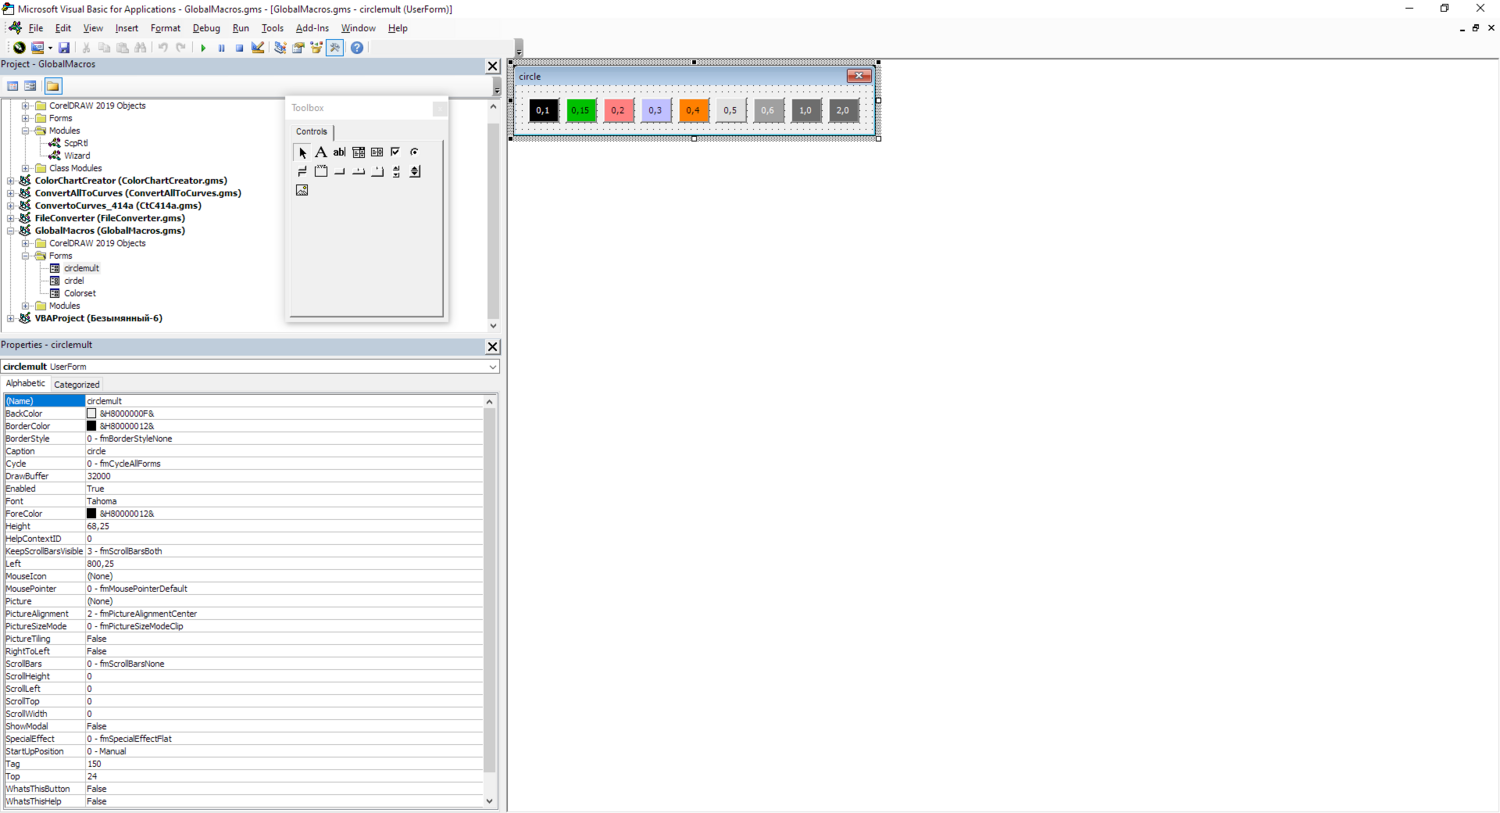The width and height of the screenshot is (1500, 813).
Task: Select the ComboBox control in Toolbox
Action: click(358, 153)
